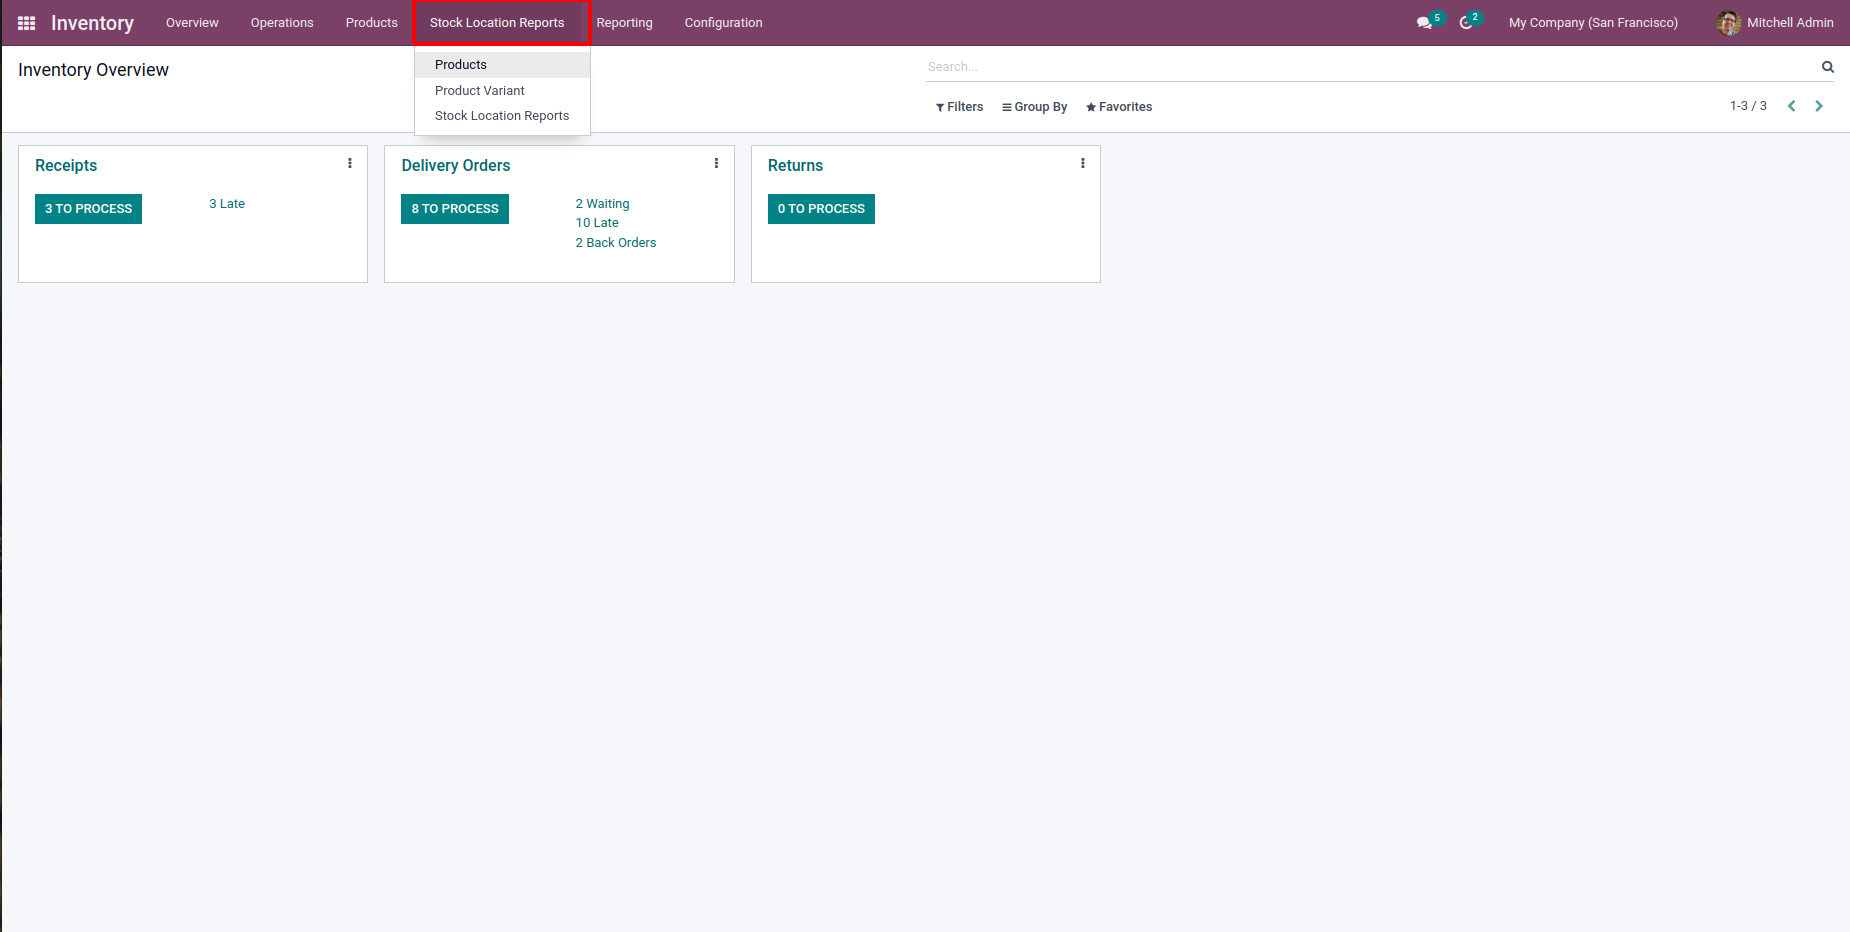Open the activities clock icon
1850x932 pixels.
(x=1466, y=23)
